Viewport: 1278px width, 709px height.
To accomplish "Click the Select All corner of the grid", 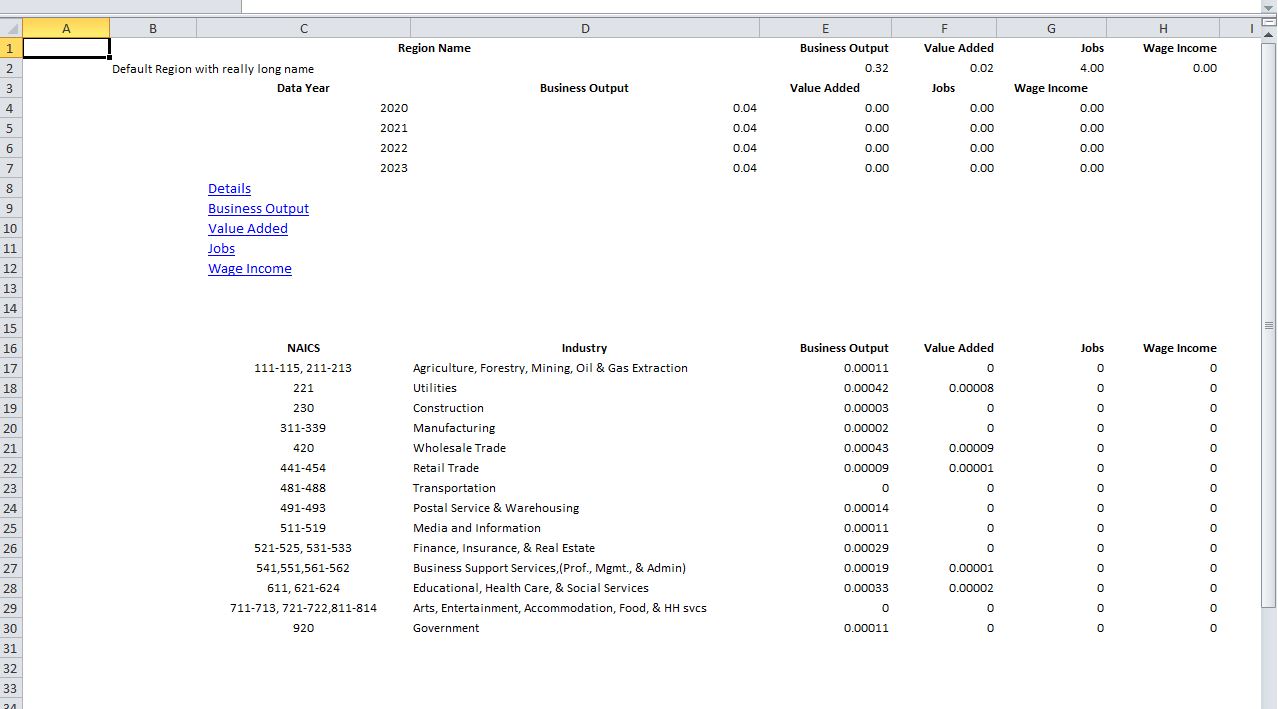I will pyautogui.click(x=11, y=28).
